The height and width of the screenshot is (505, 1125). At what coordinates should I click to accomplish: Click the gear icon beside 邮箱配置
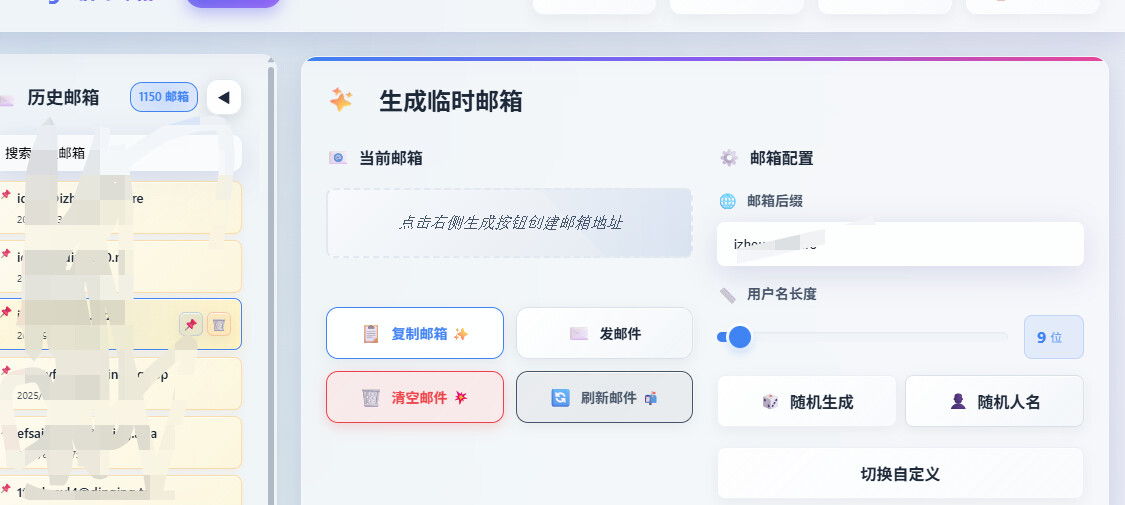click(x=729, y=158)
